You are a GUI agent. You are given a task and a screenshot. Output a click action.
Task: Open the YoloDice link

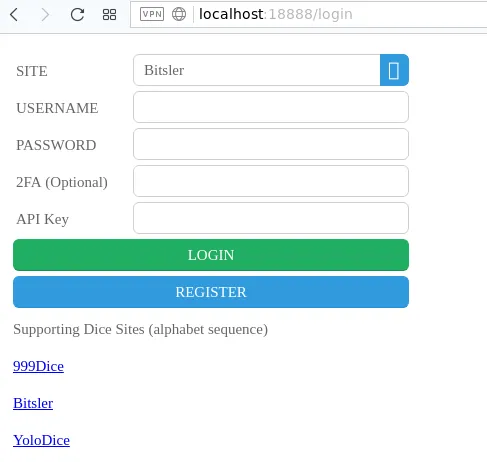[41, 440]
